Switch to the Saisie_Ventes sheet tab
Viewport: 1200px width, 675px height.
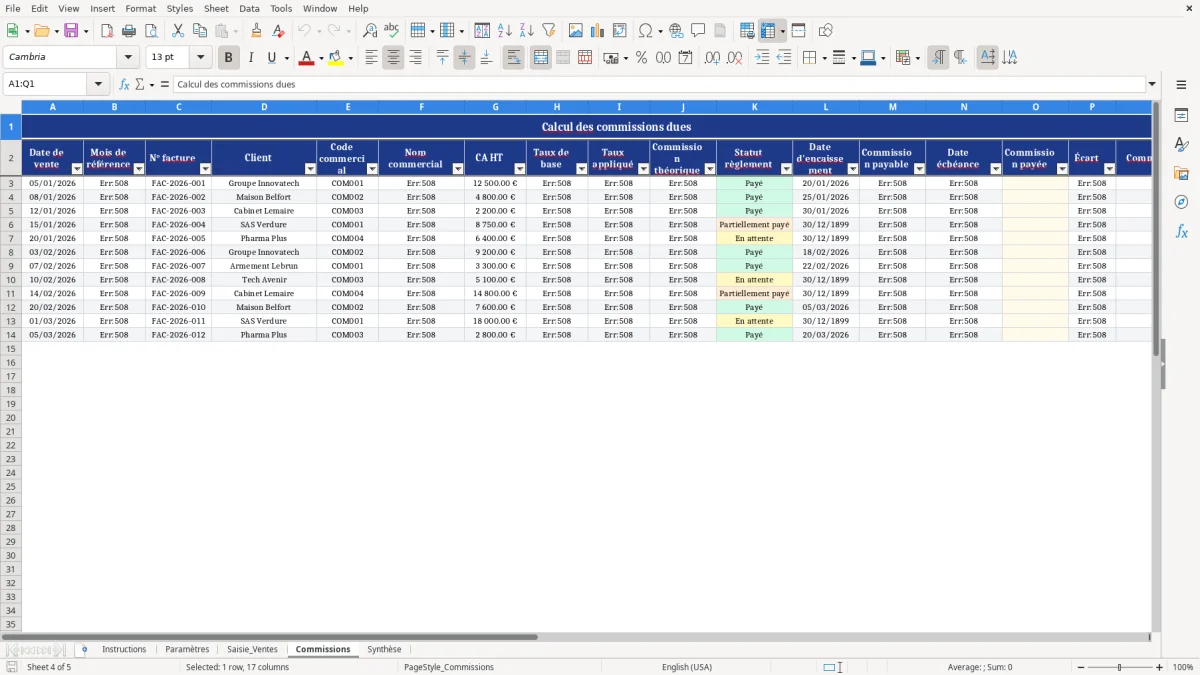click(252, 649)
